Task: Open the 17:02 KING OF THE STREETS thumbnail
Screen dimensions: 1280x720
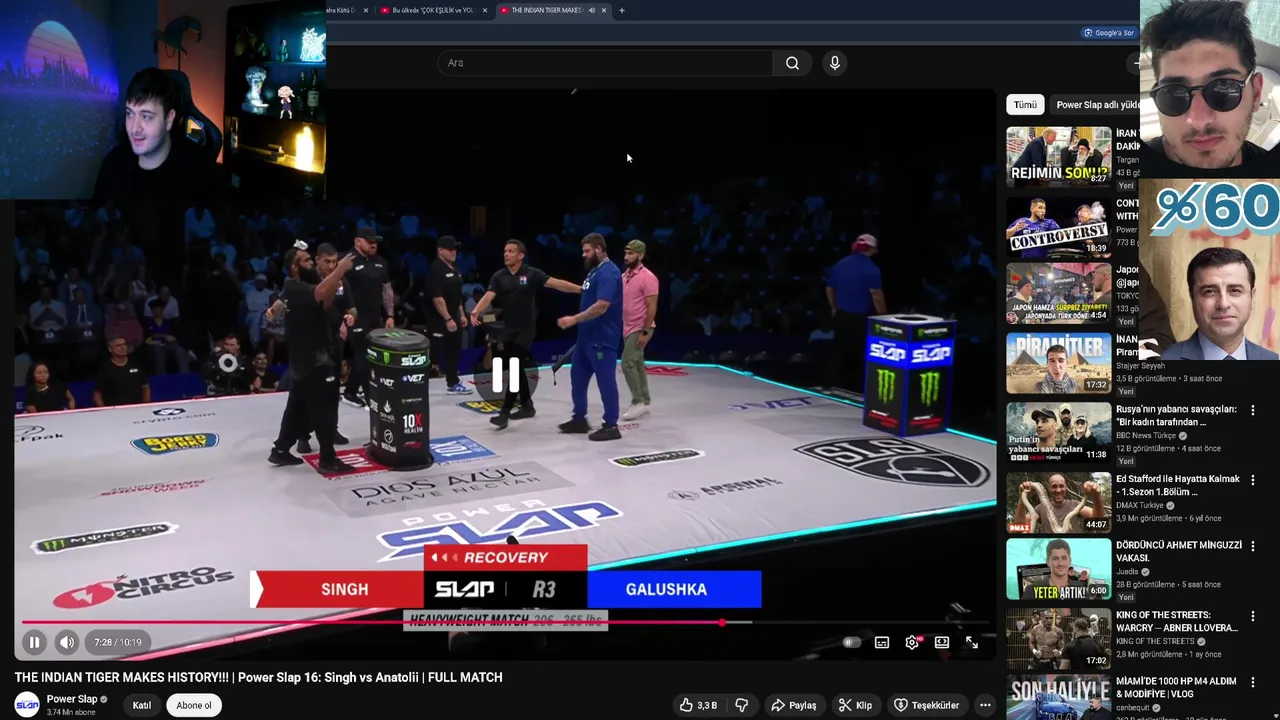Action: (1058, 638)
